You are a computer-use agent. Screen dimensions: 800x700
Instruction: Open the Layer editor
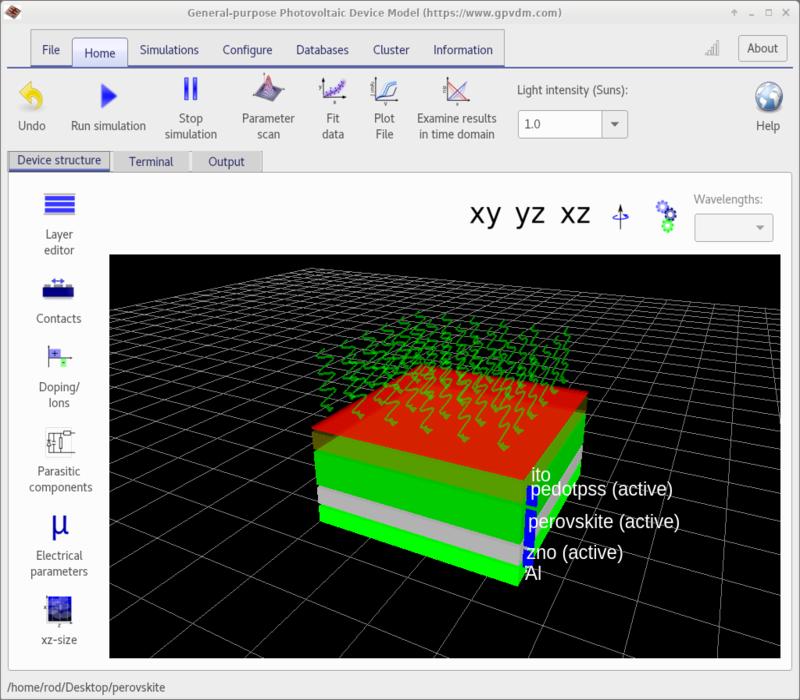click(x=59, y=205)
